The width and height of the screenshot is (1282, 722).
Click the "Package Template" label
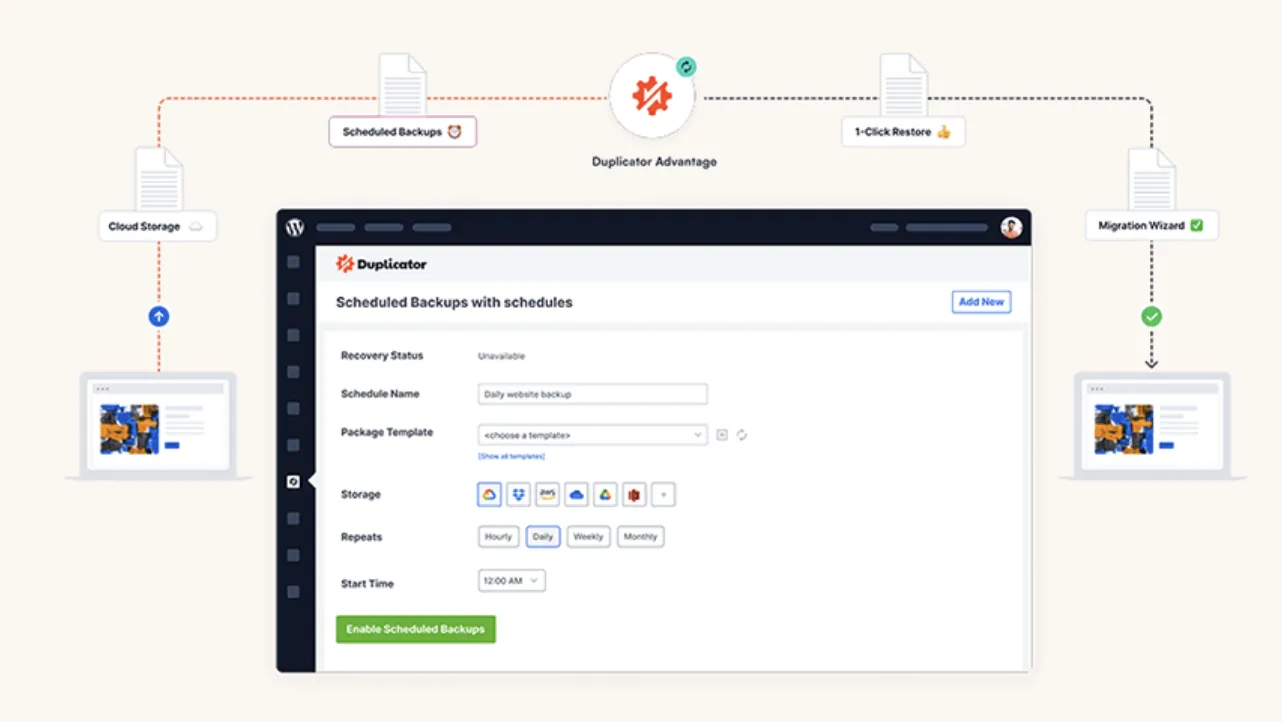point(387,433)
